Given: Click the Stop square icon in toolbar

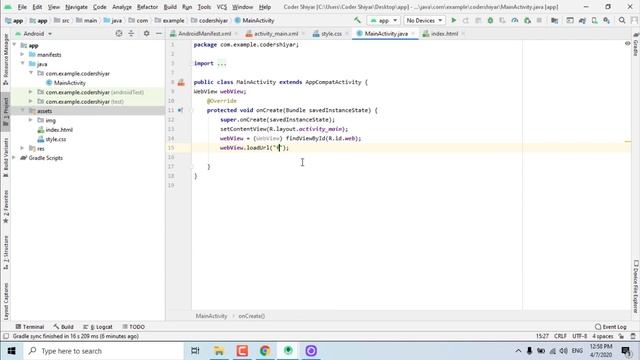Looking at the screenshot, I should pos(539,20).
